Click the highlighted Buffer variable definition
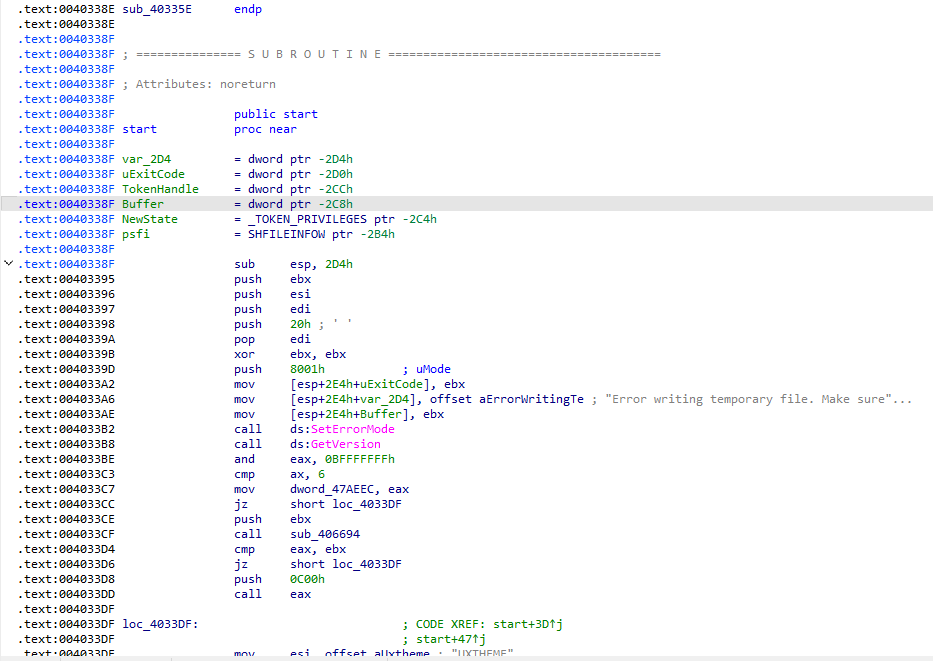The height and width of the screenshot is (661, 933). pyautogui.click(x=142, y=204)
